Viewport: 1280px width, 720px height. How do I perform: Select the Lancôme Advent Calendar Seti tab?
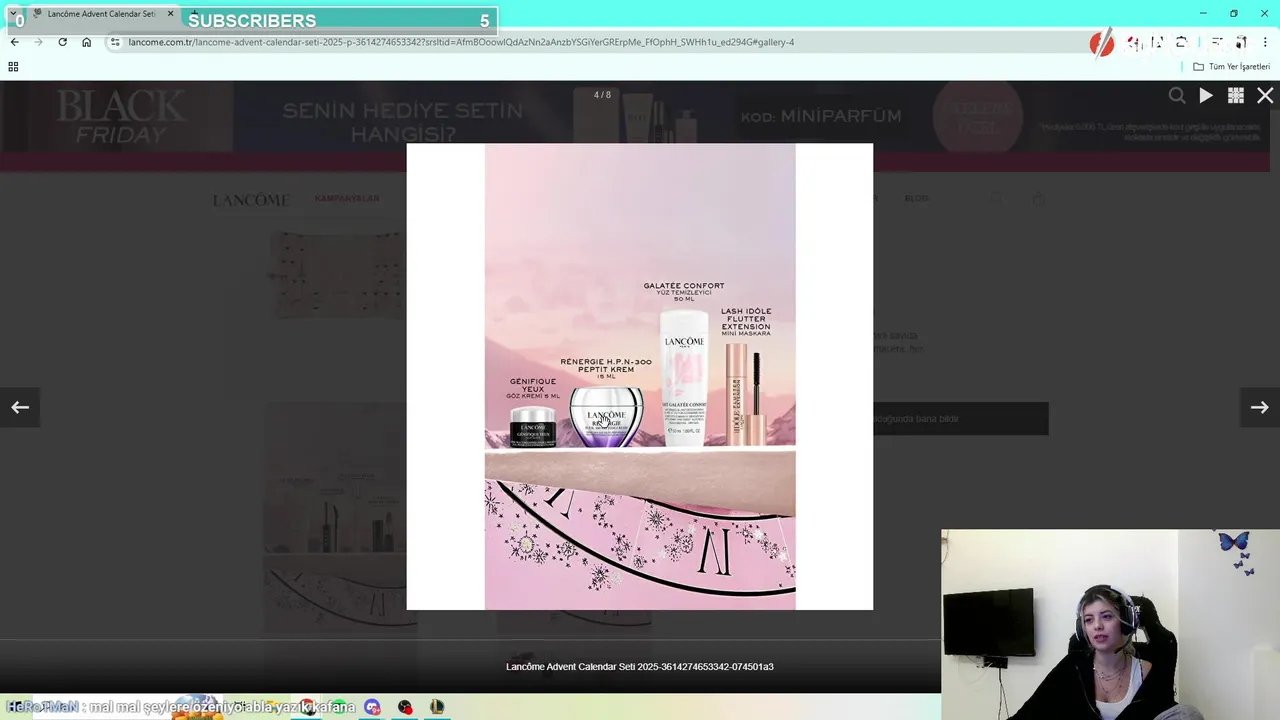100,14
